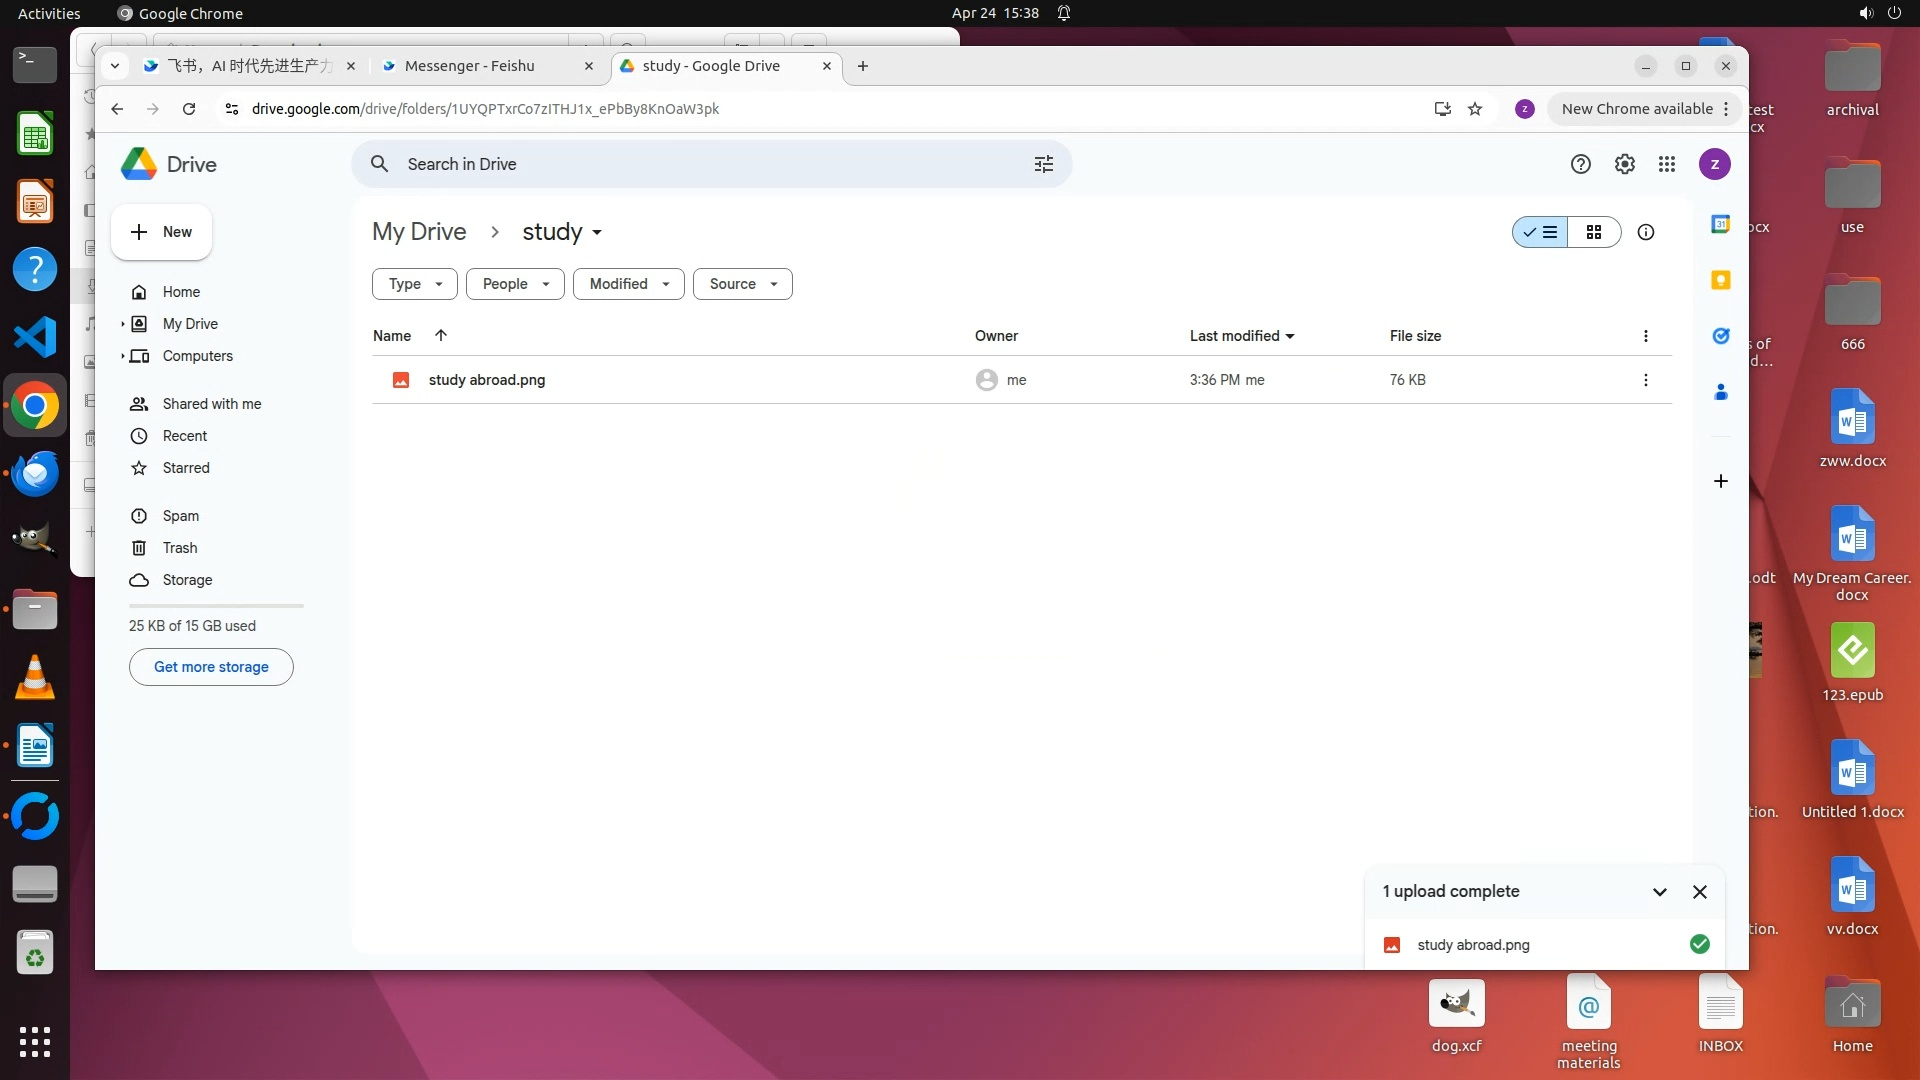
Task: Open Google Tasks side panel icon
Action: point(1720,336)
